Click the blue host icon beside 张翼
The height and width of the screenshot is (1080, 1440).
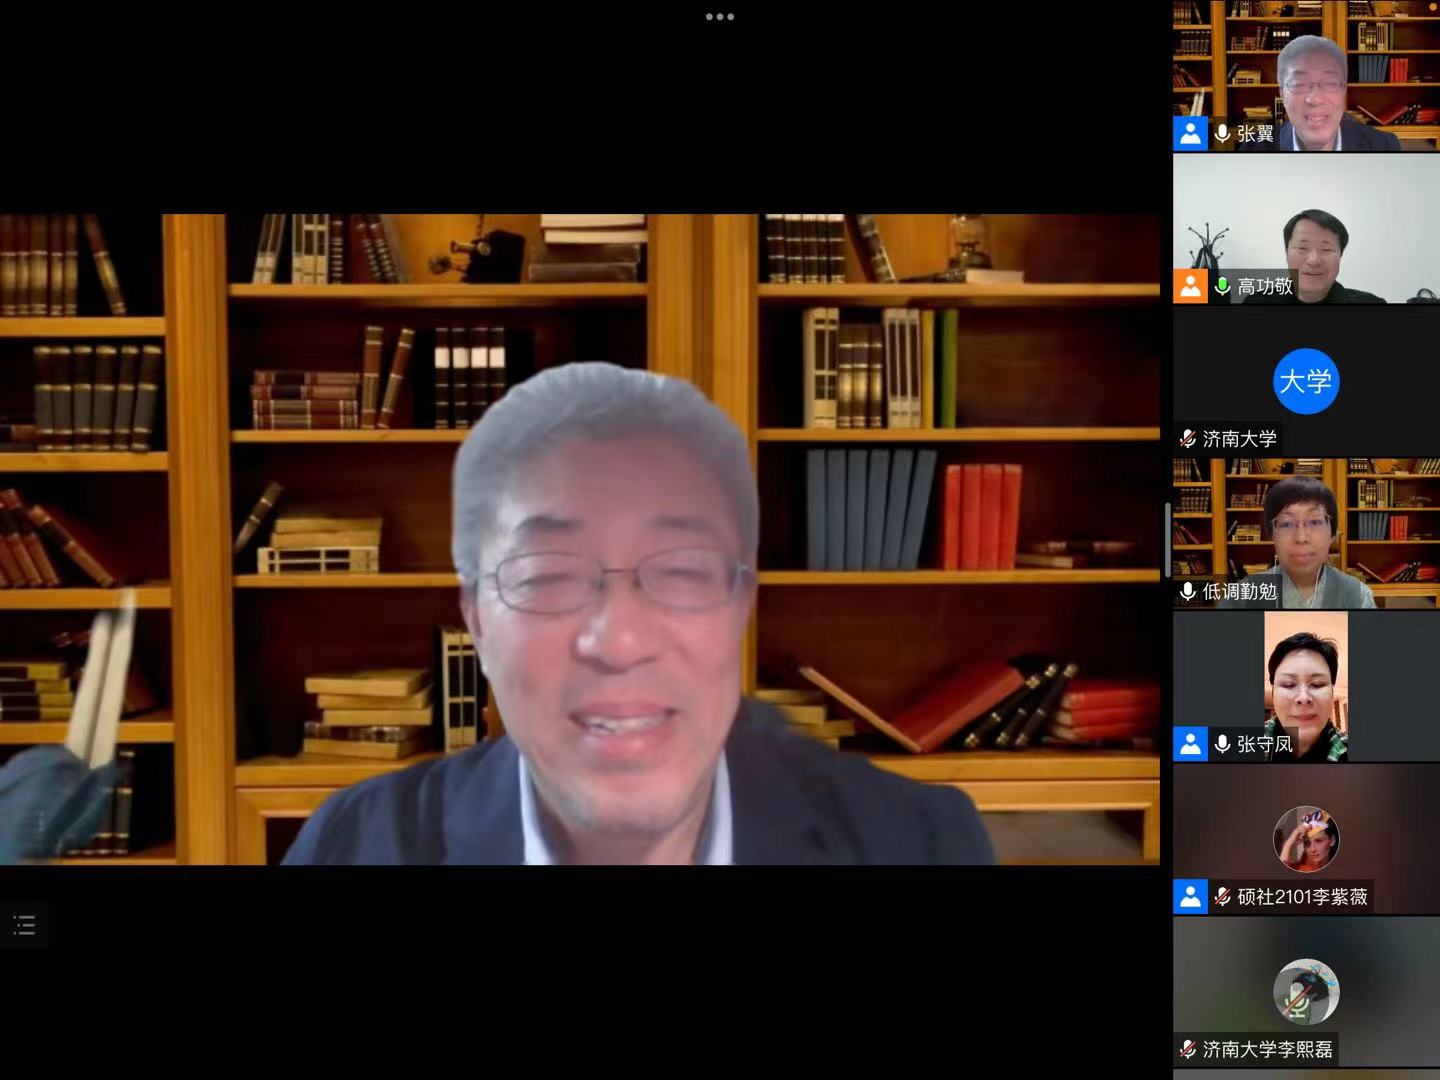pyautogui.click(x=1190, y=133)
